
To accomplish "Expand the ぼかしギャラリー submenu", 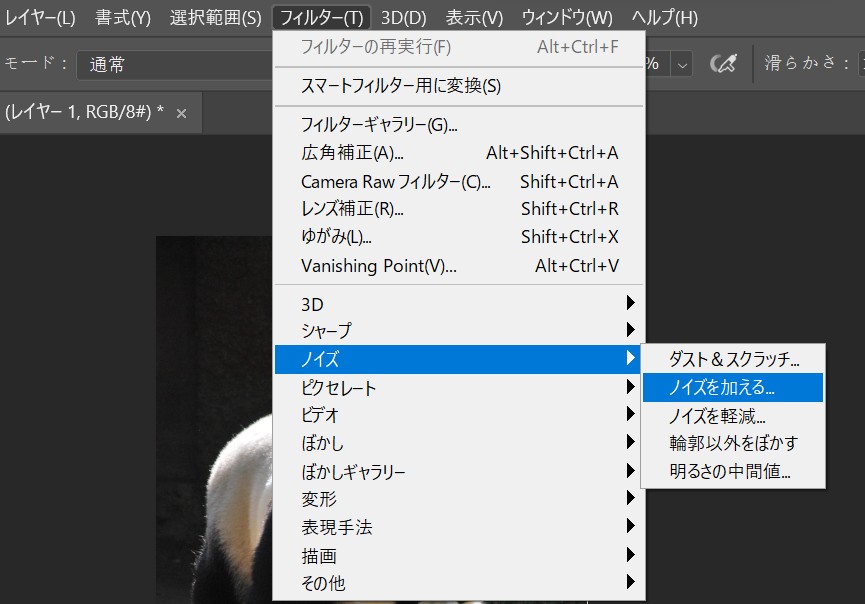I will [460, 471].
